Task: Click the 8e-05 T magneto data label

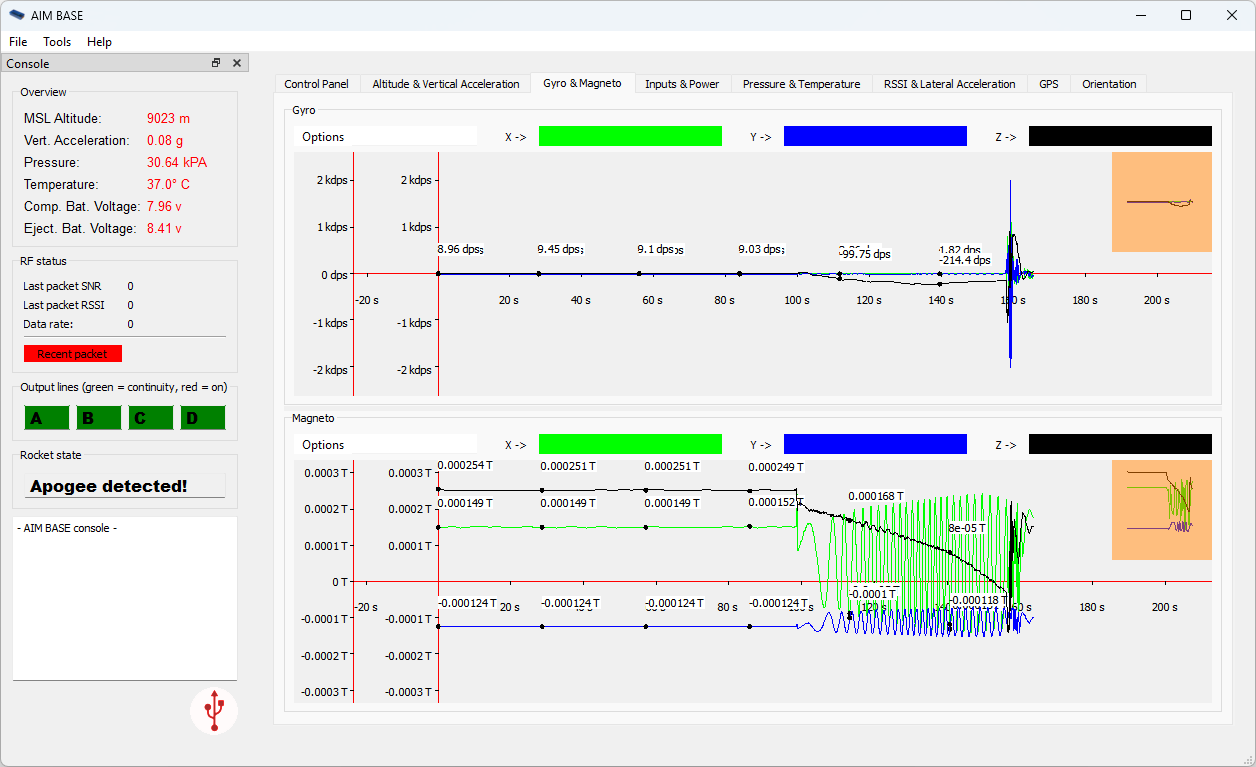Action: tap(967, 527)
